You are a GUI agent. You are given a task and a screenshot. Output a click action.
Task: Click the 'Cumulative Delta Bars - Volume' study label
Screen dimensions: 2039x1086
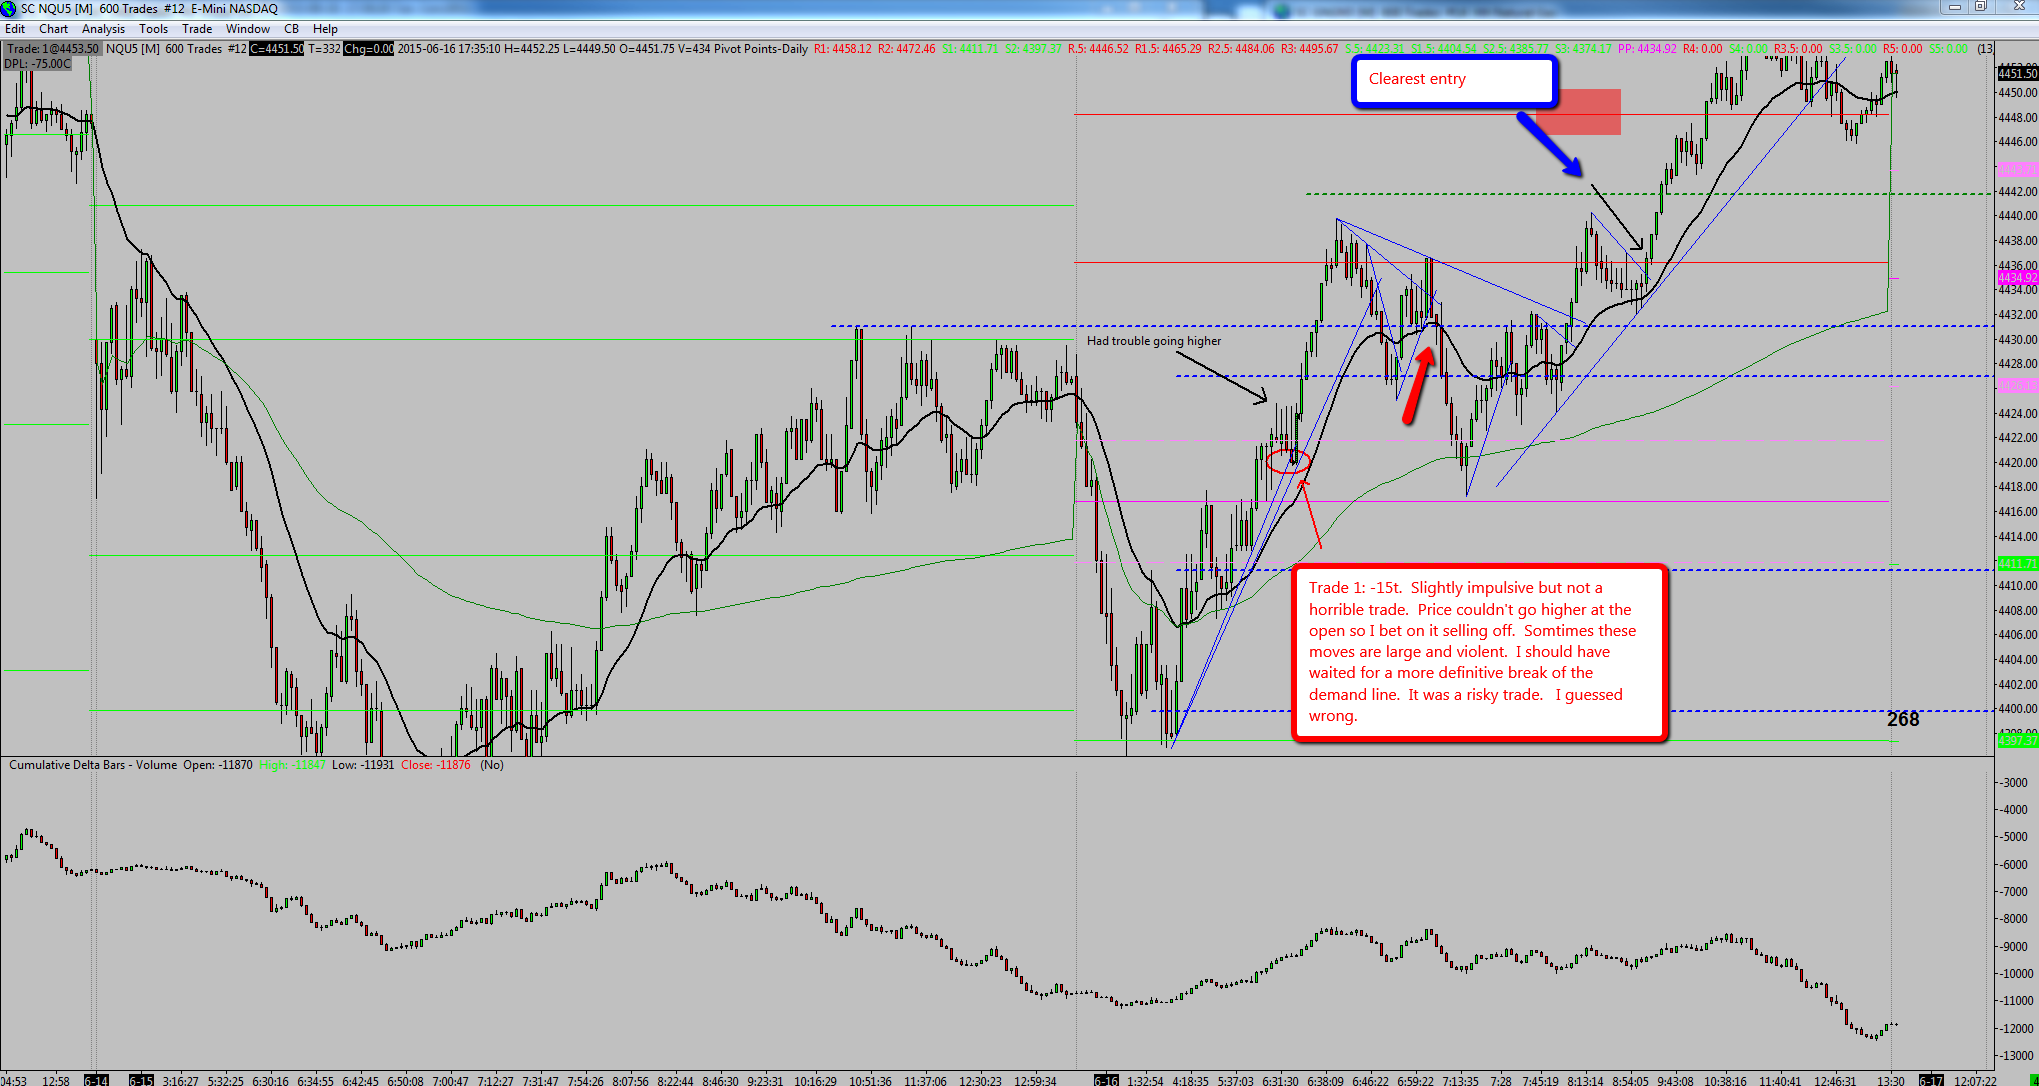[x=93, y=765]
